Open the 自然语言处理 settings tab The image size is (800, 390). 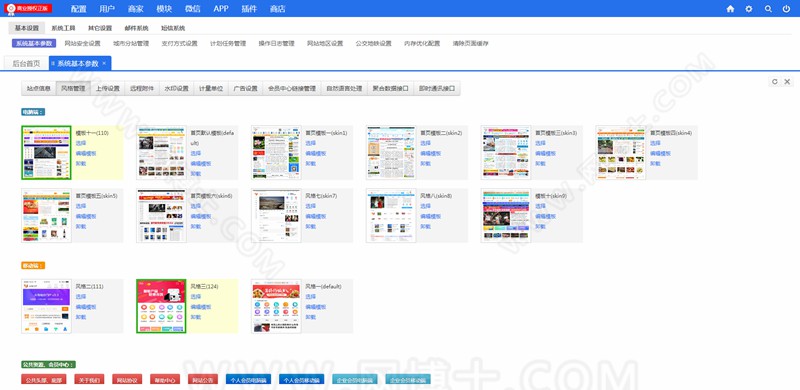pyautogui.click(x=345, y=88)
